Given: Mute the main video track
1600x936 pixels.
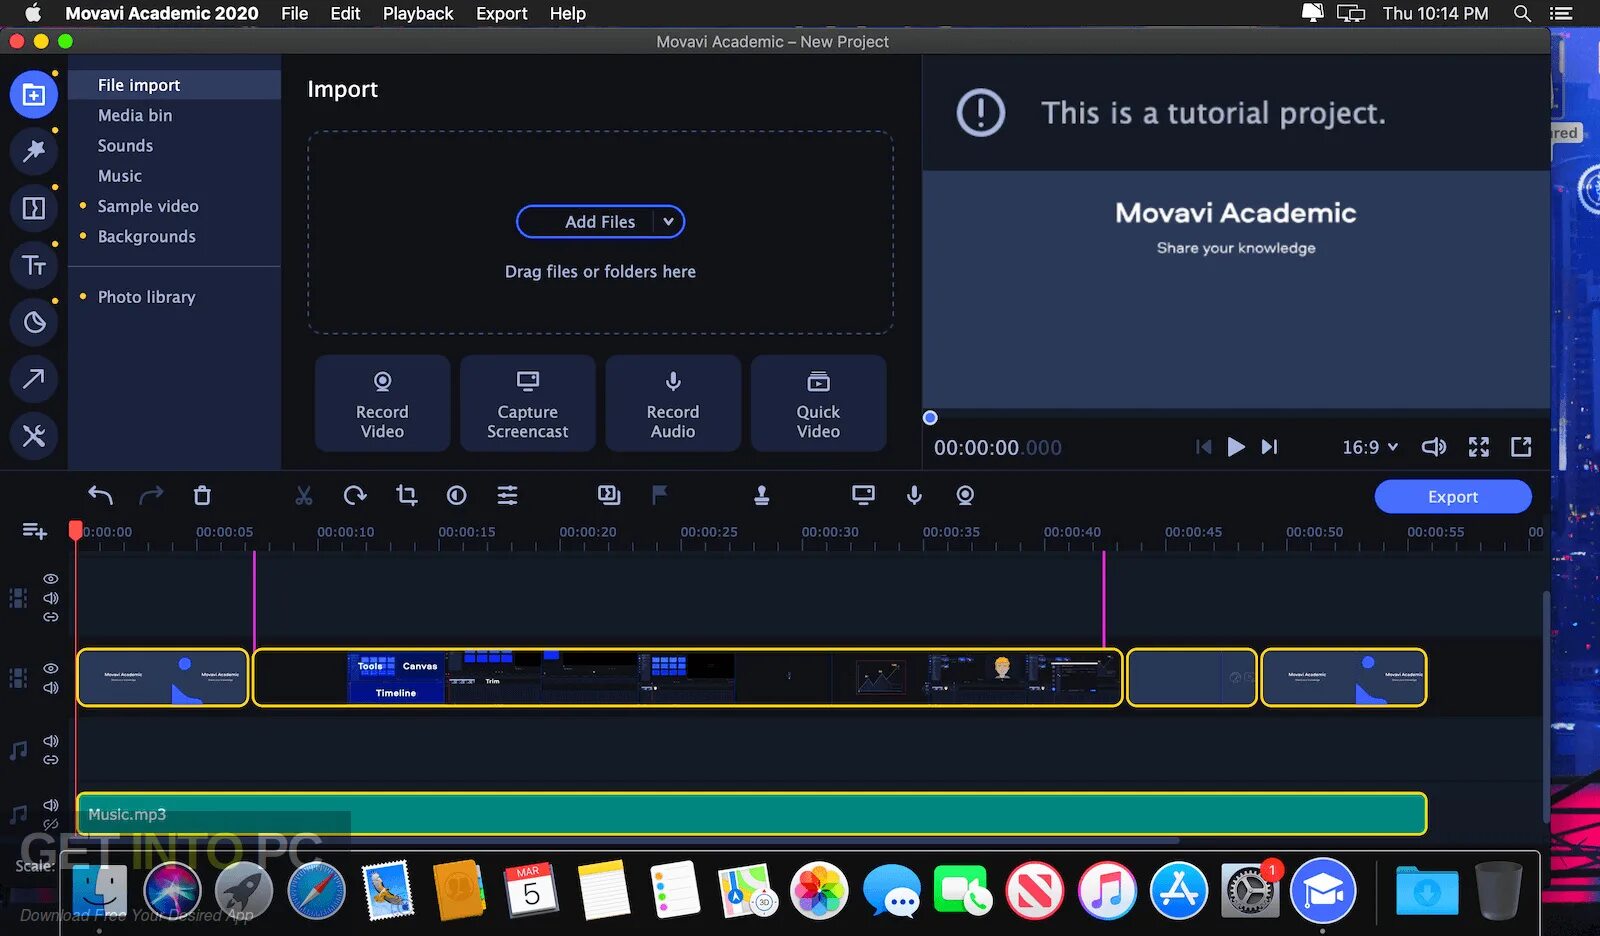Looking at the screenshot, I should click(x=51, y=688).
